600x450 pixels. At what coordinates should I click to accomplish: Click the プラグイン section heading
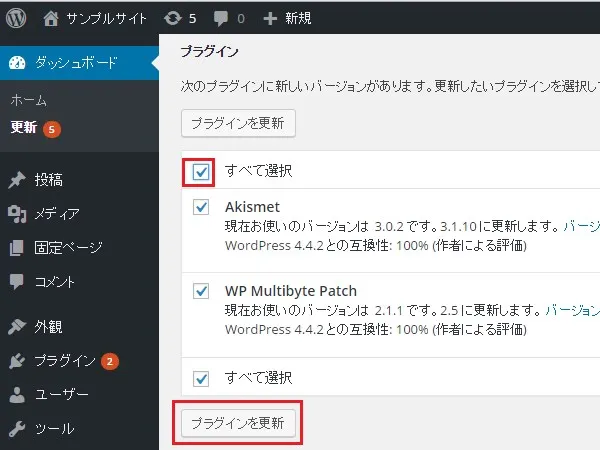[209, 51]
